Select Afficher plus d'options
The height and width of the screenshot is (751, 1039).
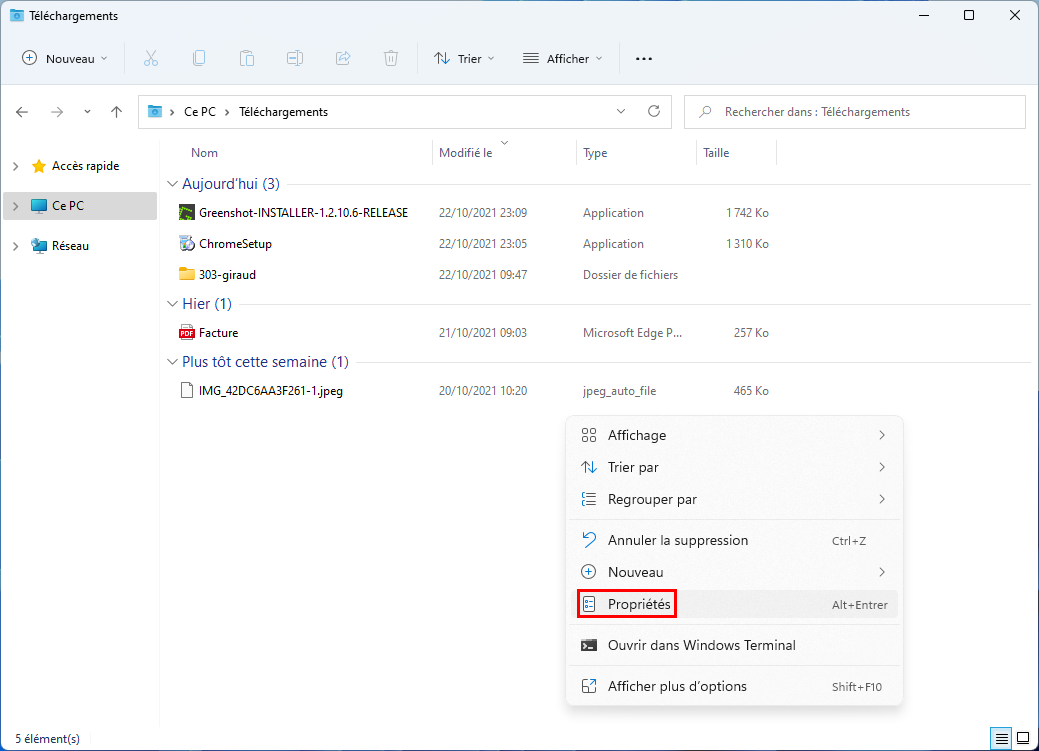tap(734, 686)
